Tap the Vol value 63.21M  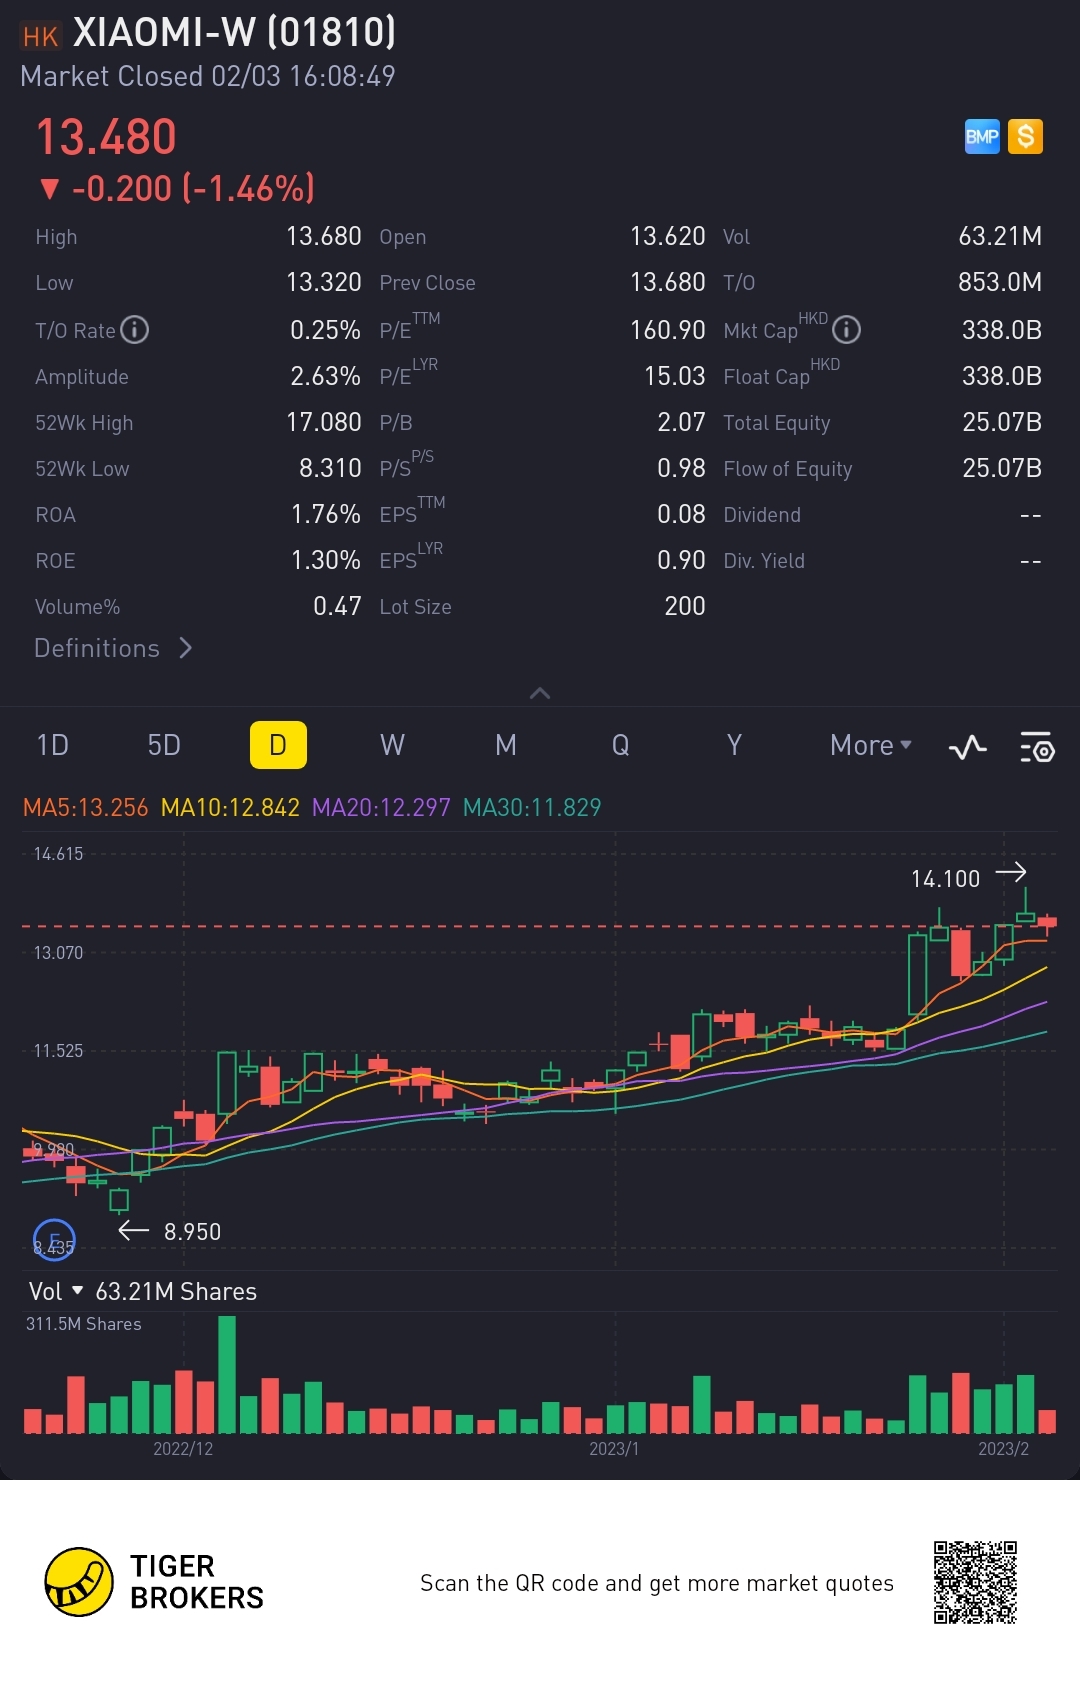click(1000, 236)
